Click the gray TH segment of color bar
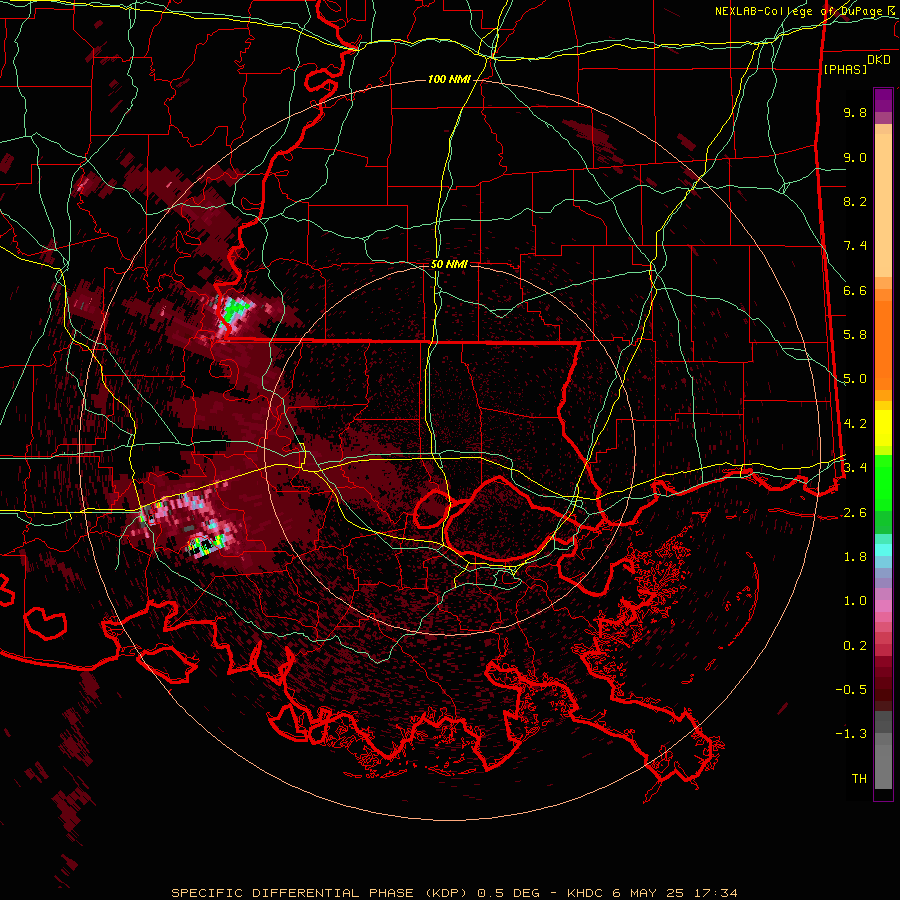The width and height of the screenshot is (900, 900). click(x=883, y=766)
